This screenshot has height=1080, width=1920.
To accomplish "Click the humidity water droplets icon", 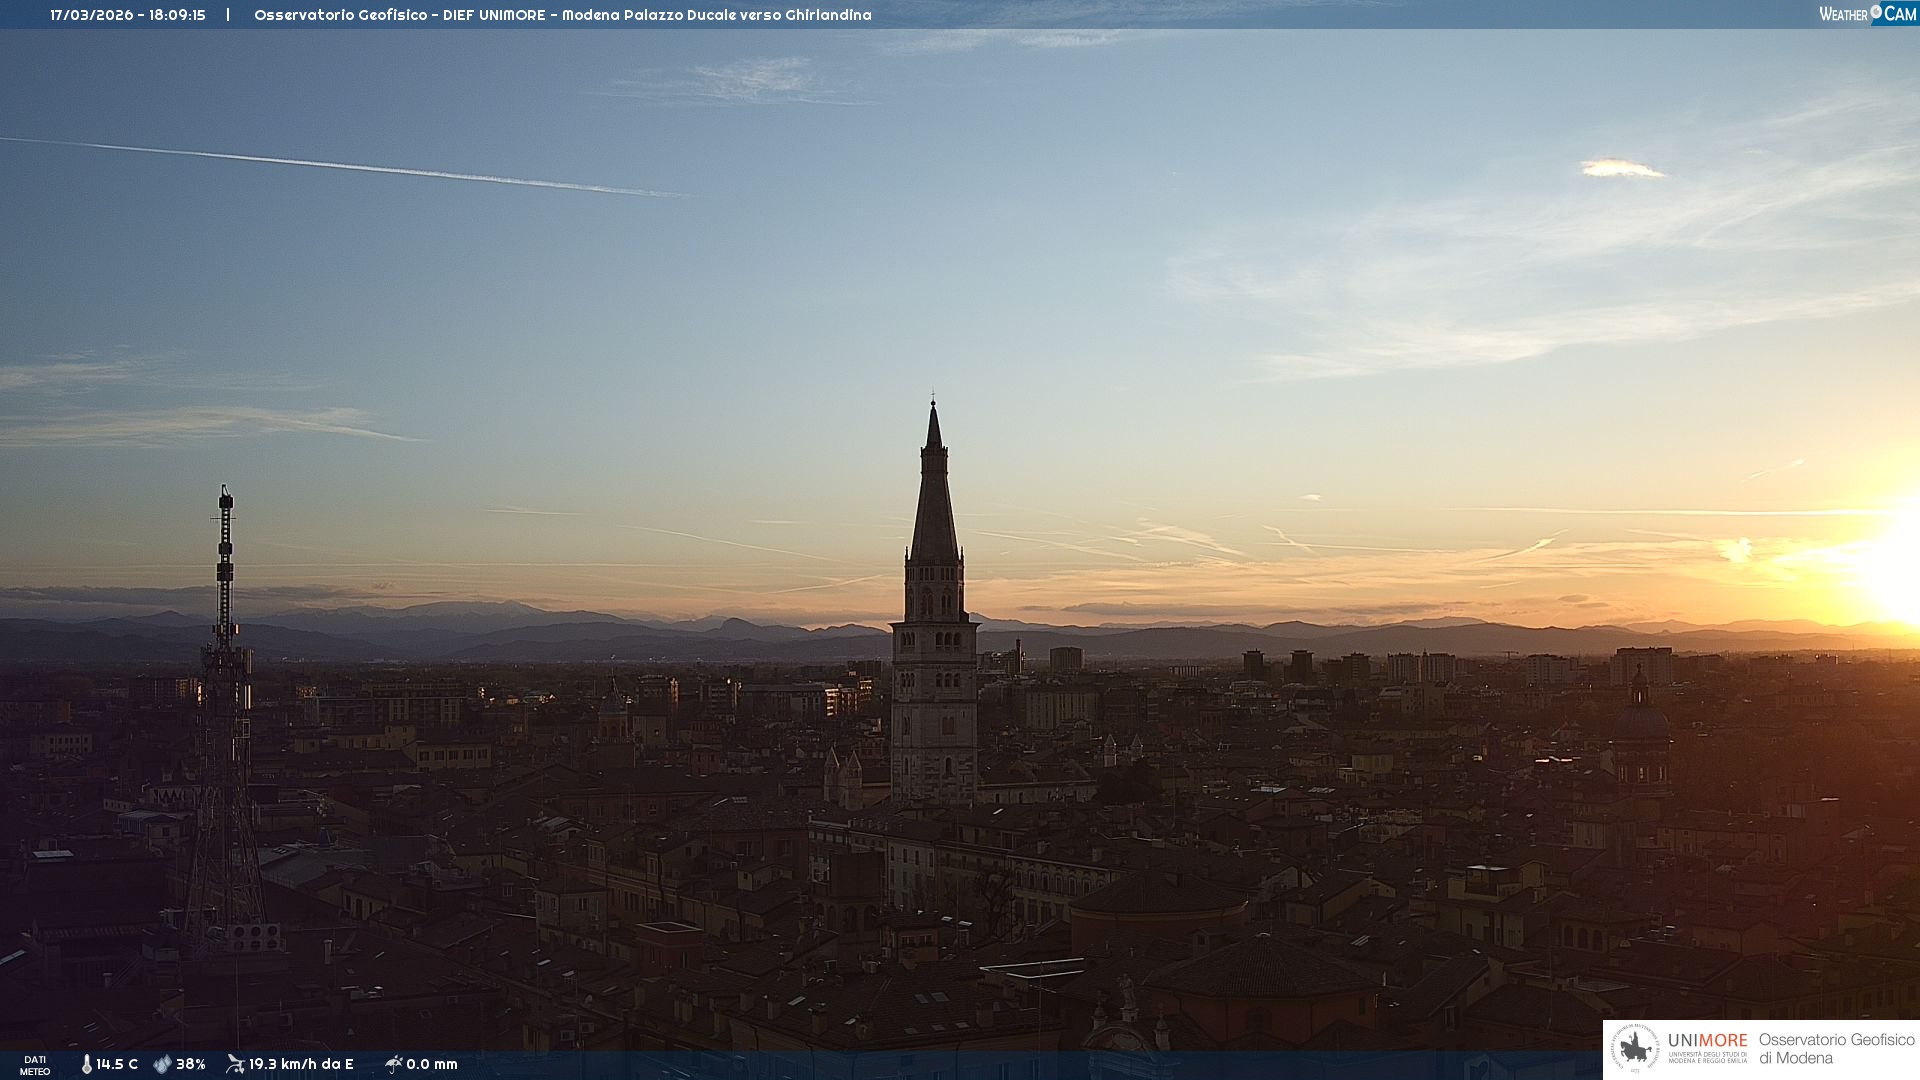I will pos(162,1064).
